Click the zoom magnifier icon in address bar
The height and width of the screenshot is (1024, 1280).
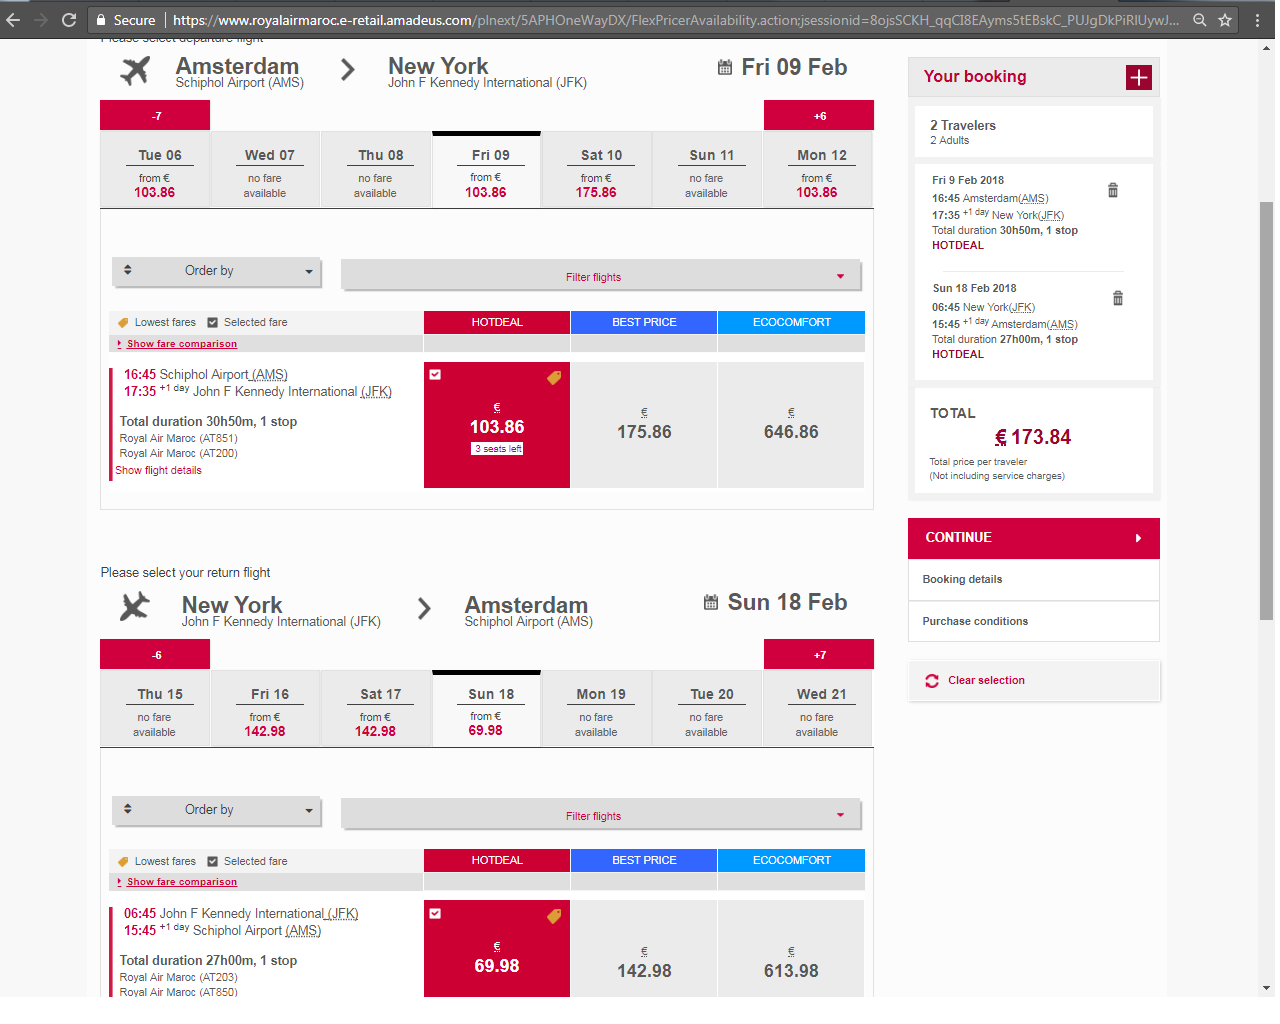pos(1199,20)
